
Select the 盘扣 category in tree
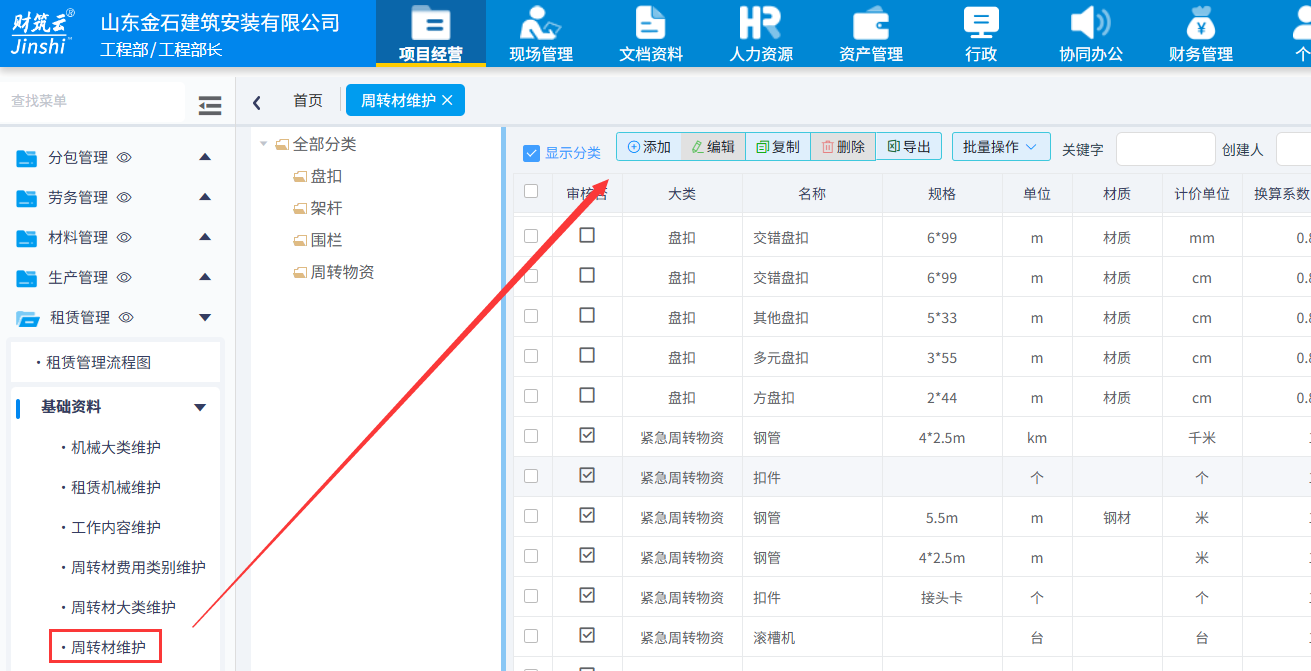(326, 176)
